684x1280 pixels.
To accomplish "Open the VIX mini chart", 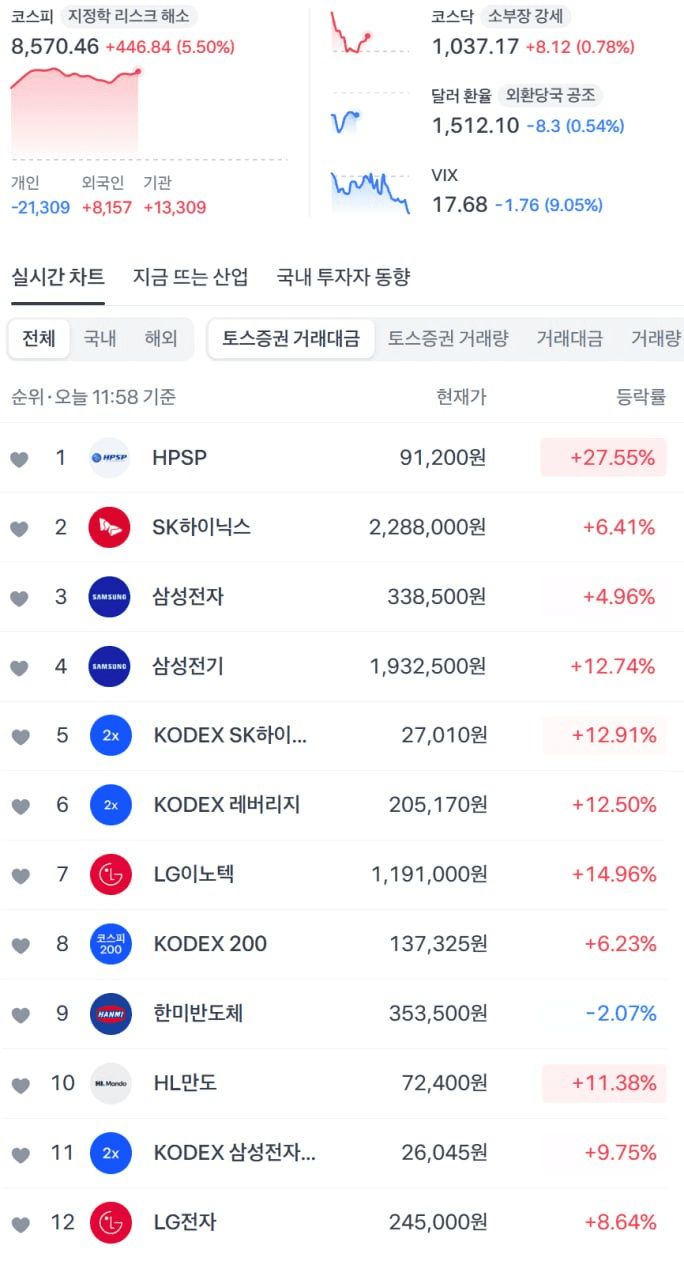I will click(370, 192).
